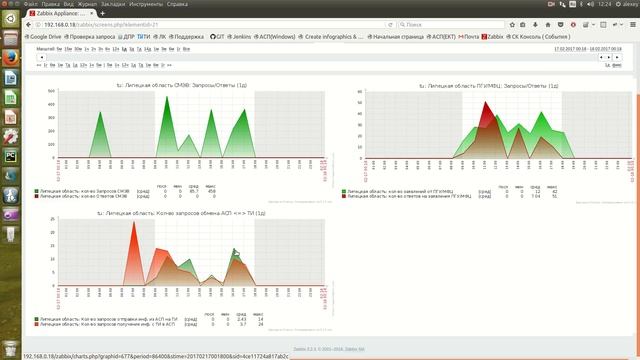Viewport: 640px width, 360px height.
Task: Open the system settings tools icon in dock
Action: click(x=11, y=136)
